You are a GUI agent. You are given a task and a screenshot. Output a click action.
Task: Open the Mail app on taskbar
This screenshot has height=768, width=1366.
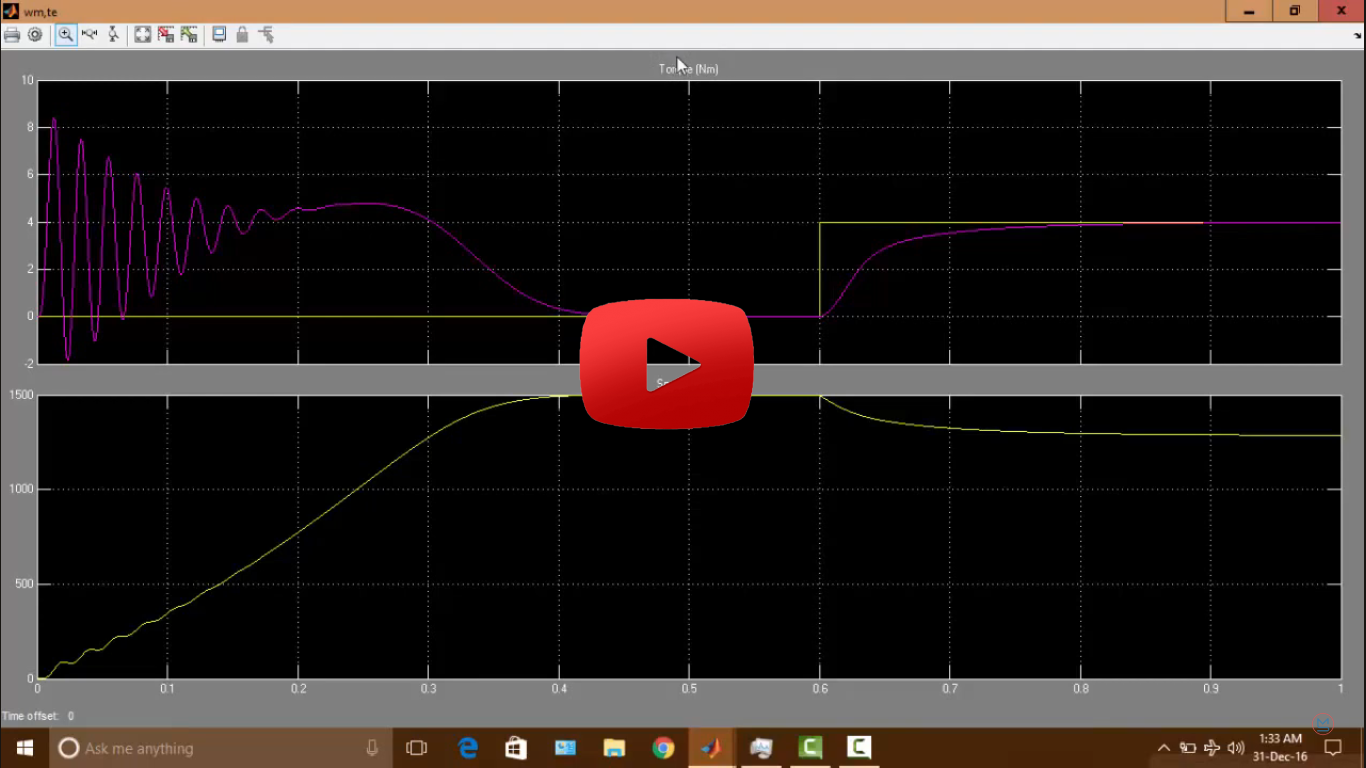pos(565,748)
